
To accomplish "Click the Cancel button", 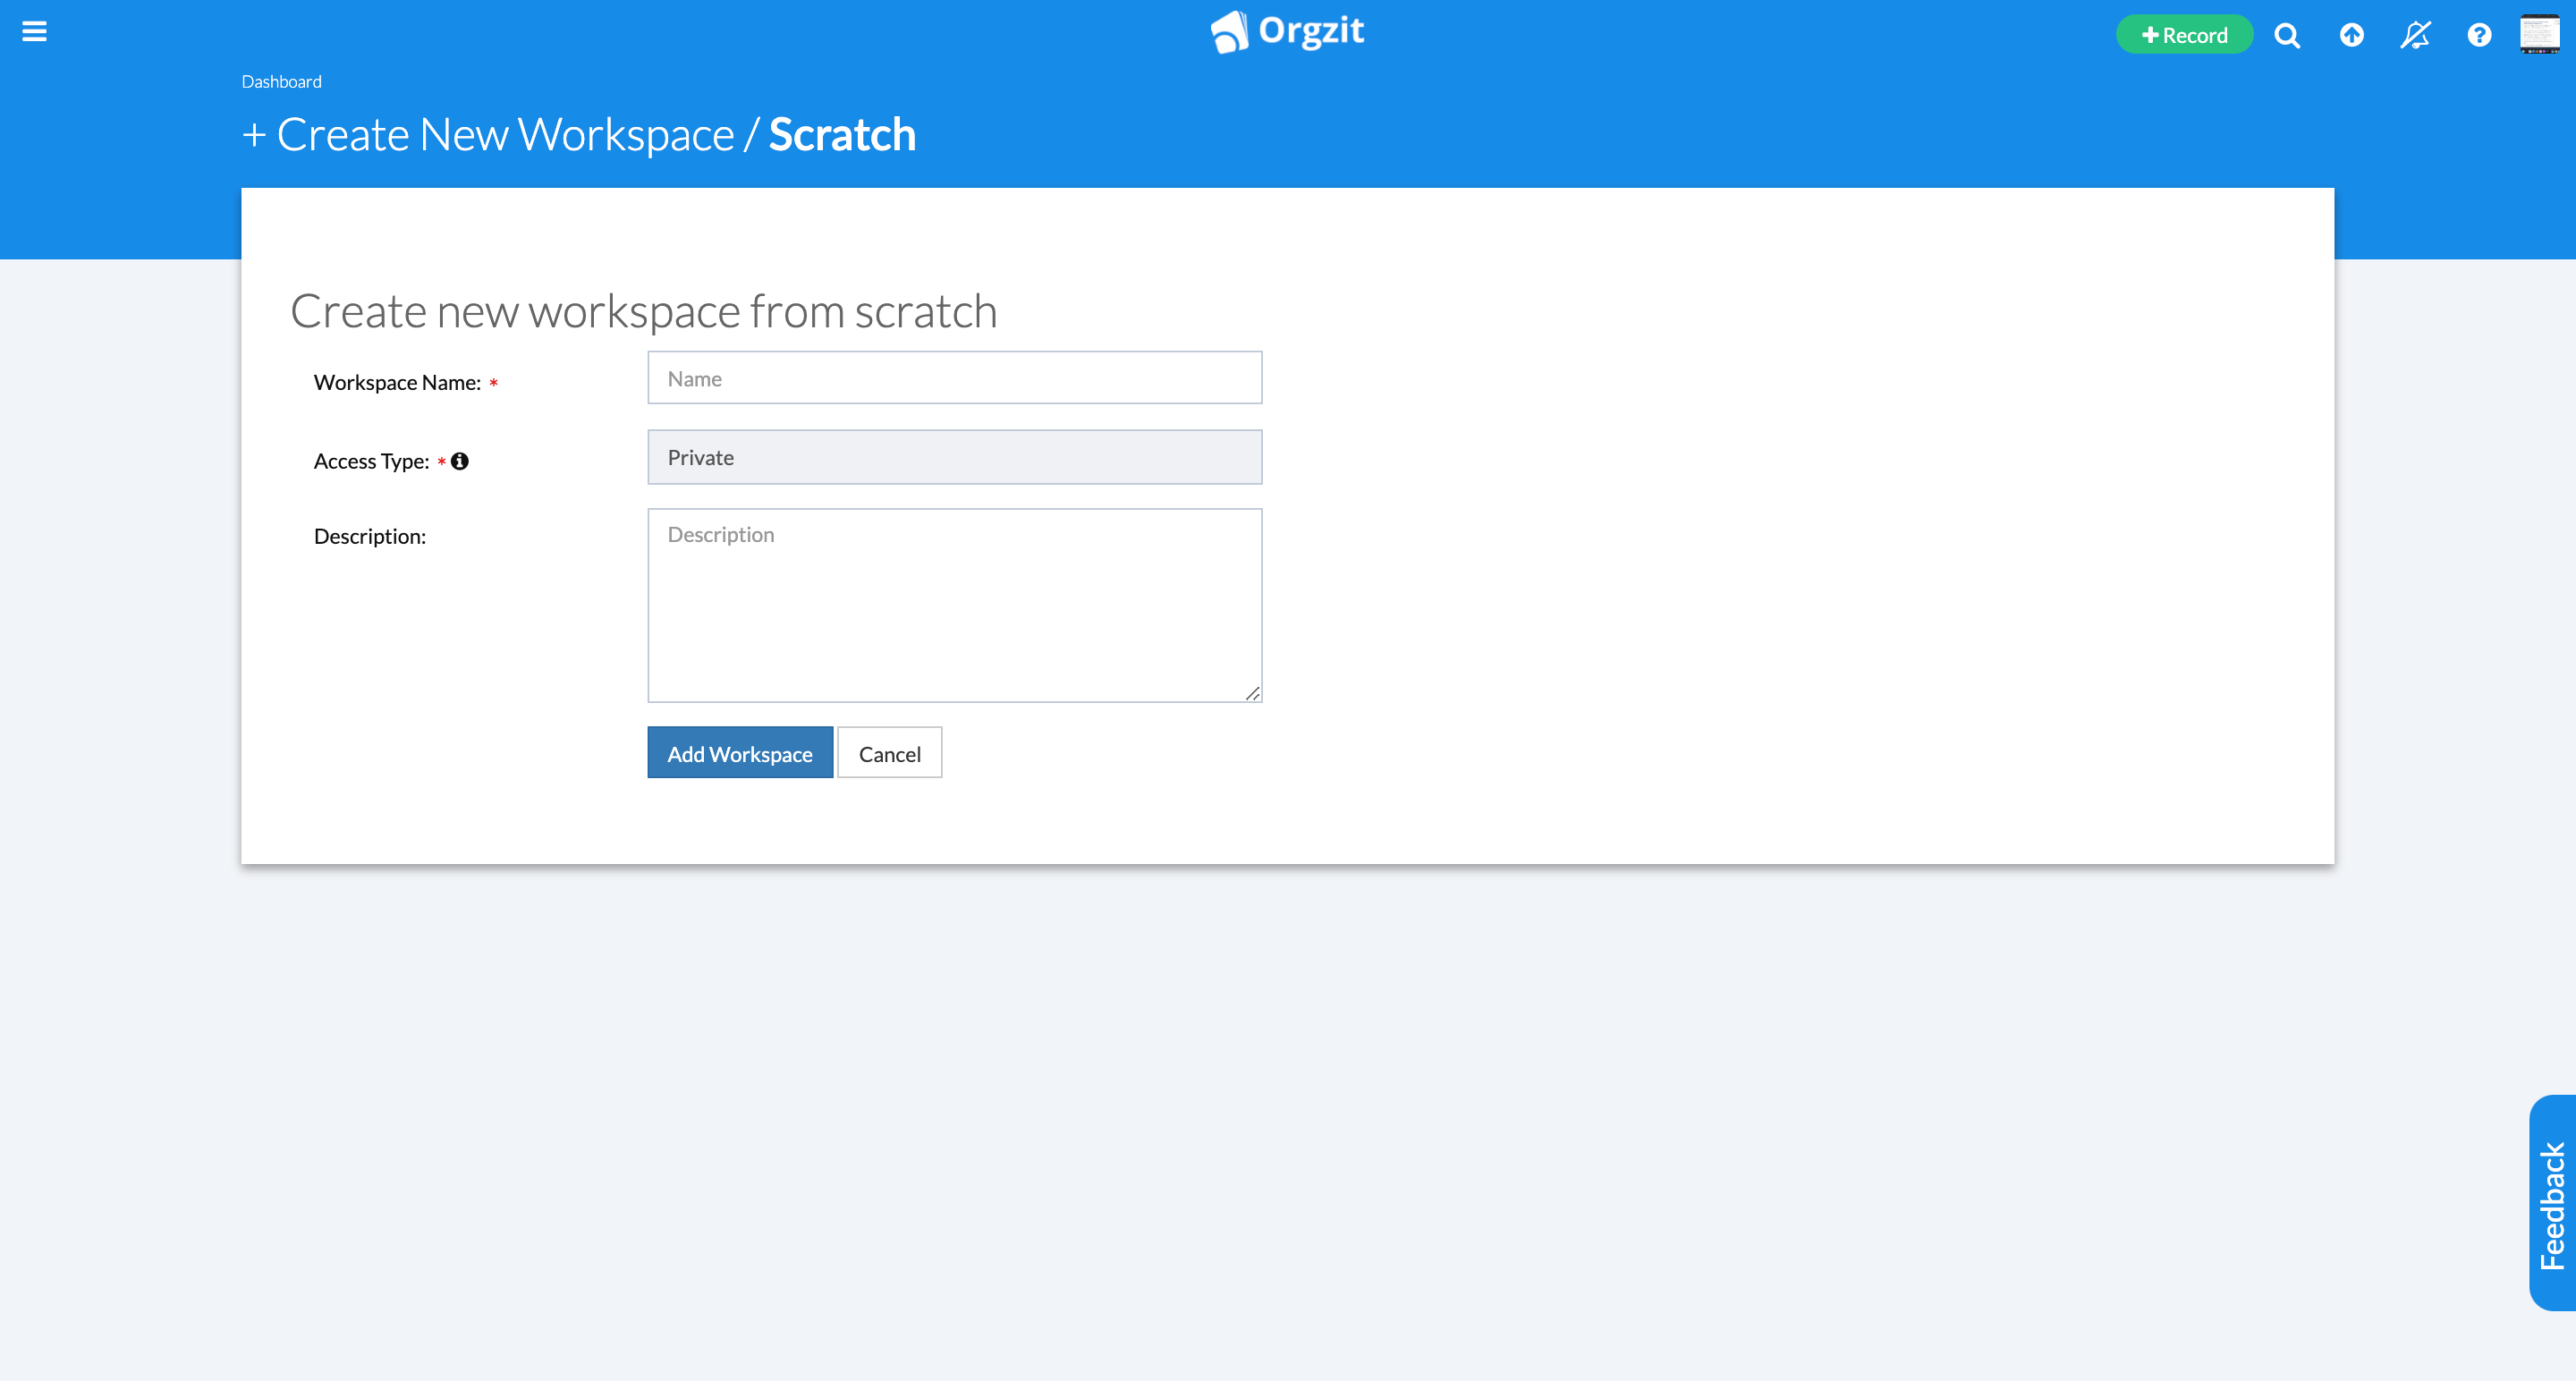I will point(890,753).
